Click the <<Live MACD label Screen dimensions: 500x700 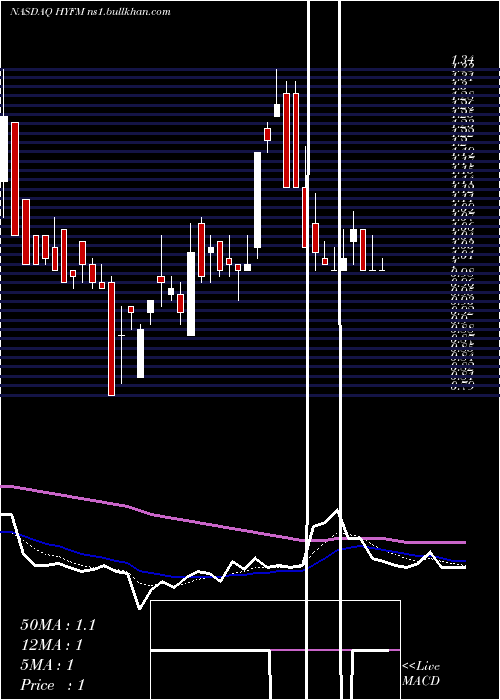pyautogui.click(x=421, y=674)
